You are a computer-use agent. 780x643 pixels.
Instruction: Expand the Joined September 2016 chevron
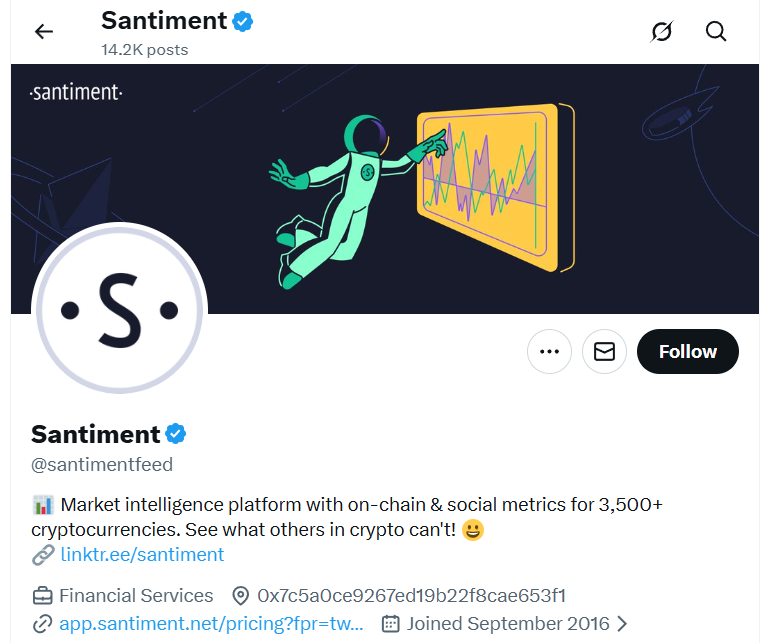(x=622, y=624)
